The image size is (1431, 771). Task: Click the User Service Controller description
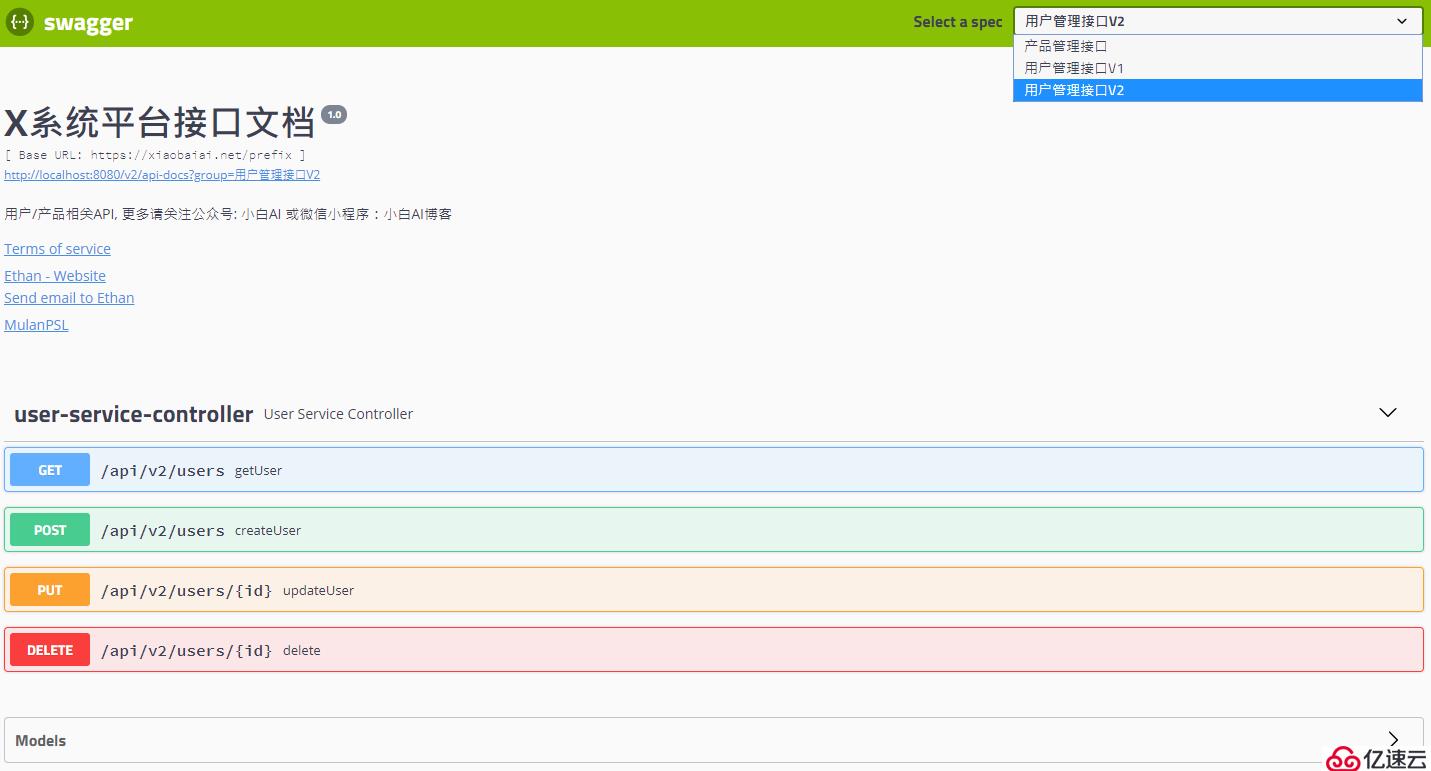(338, 414)
